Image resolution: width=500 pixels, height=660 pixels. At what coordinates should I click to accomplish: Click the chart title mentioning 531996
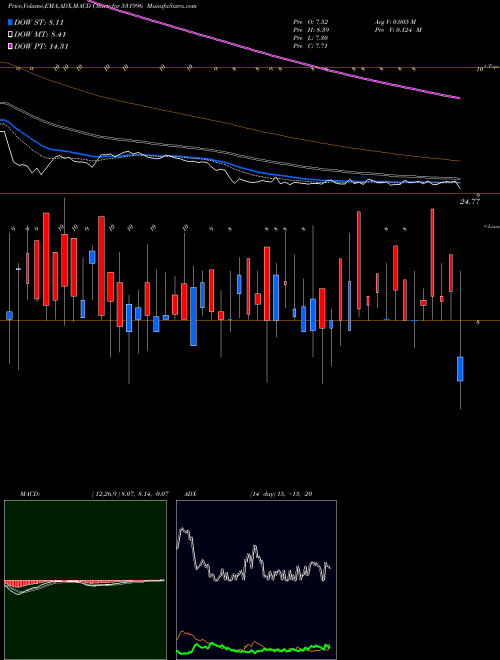pos(102,6)
